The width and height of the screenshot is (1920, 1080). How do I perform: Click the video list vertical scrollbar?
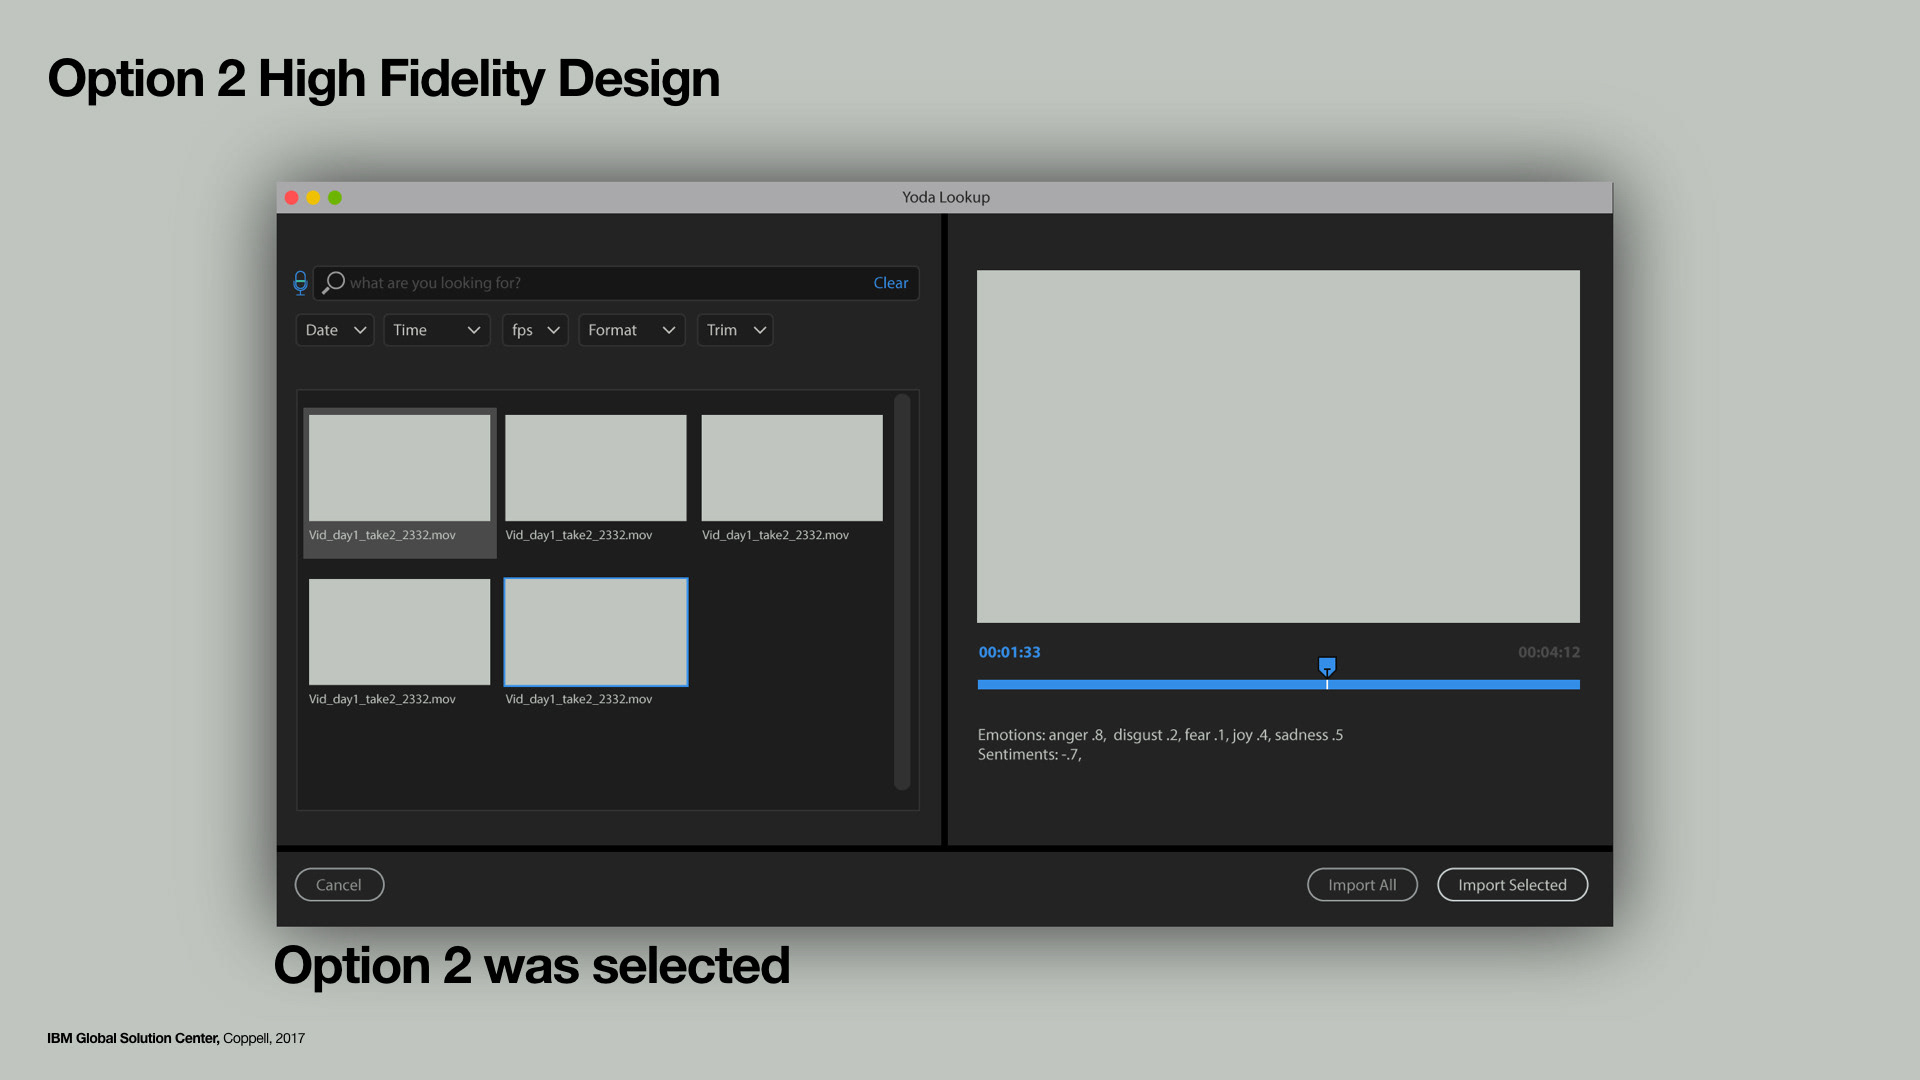[x=902, y=592]
